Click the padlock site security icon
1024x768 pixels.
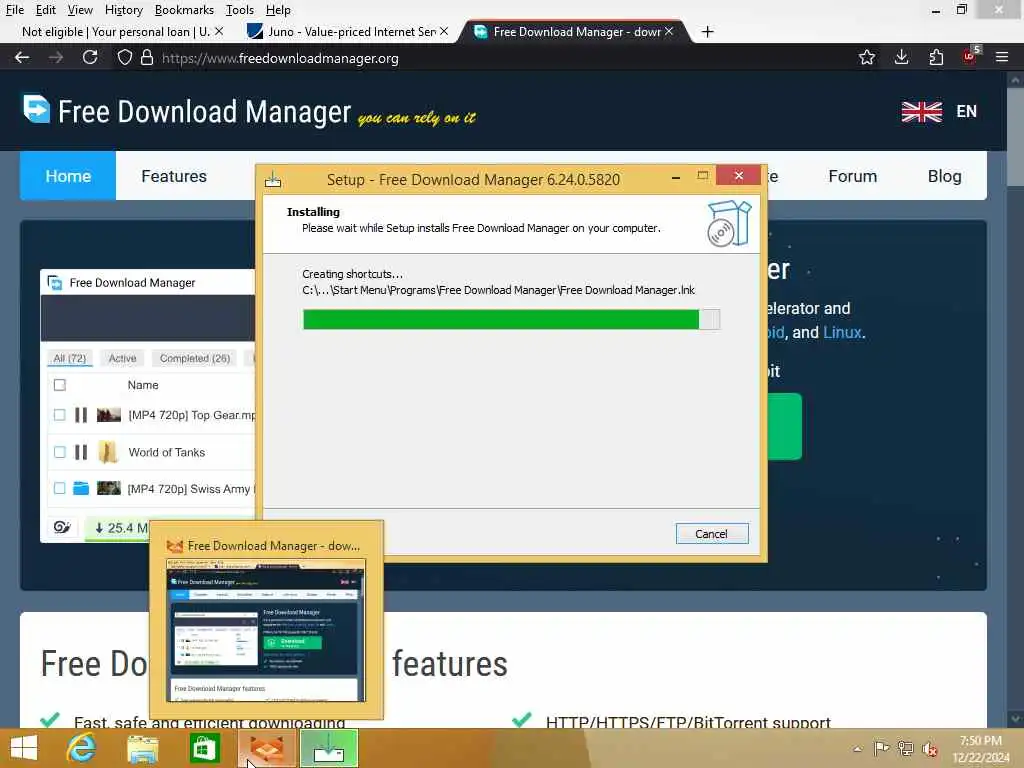pyautogui.click(x=147, y=57)
